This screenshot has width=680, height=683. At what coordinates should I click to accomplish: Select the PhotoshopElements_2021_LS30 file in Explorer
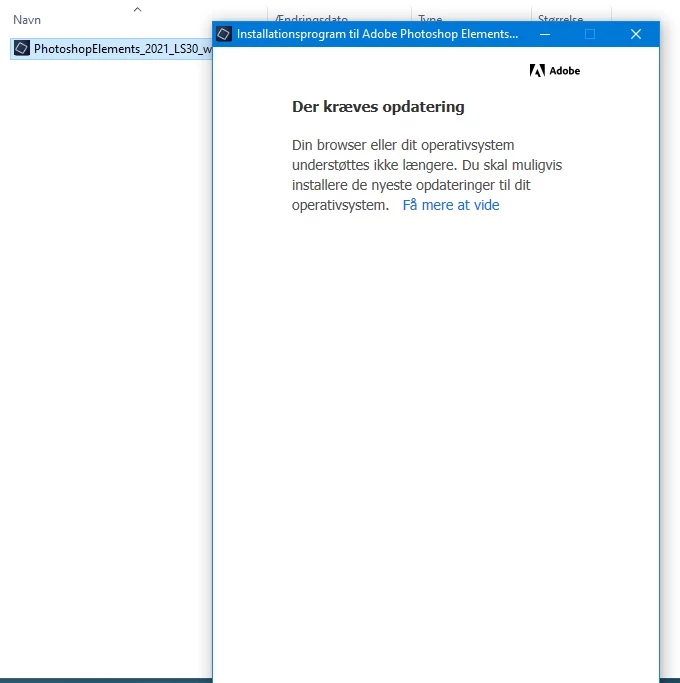[112, 49]
